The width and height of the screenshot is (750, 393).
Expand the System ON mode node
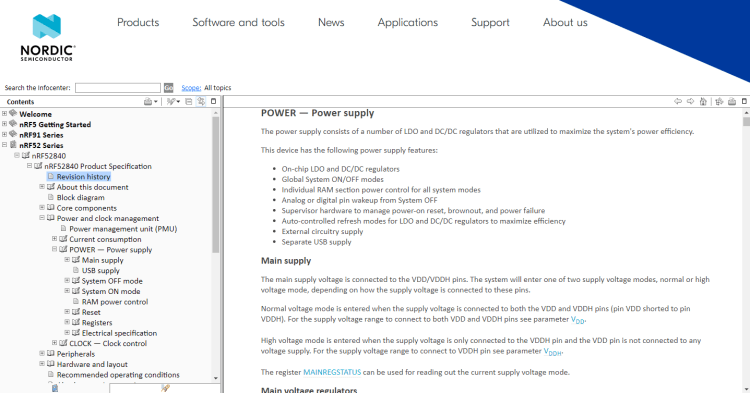67,291
